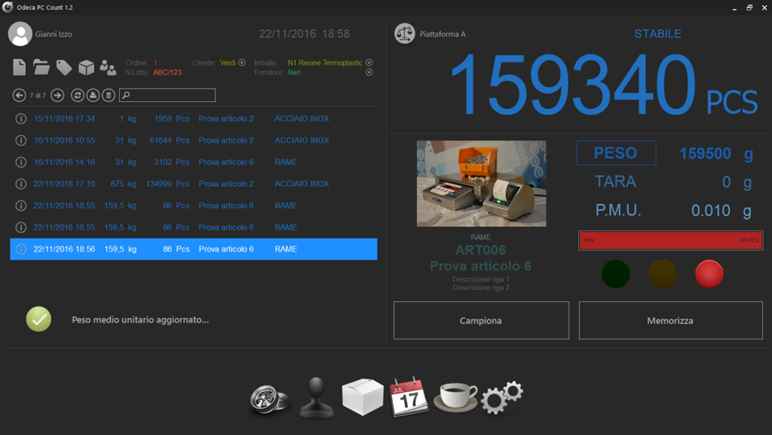
Task: Click the 7 di 7 page counter
Action: 38,95
